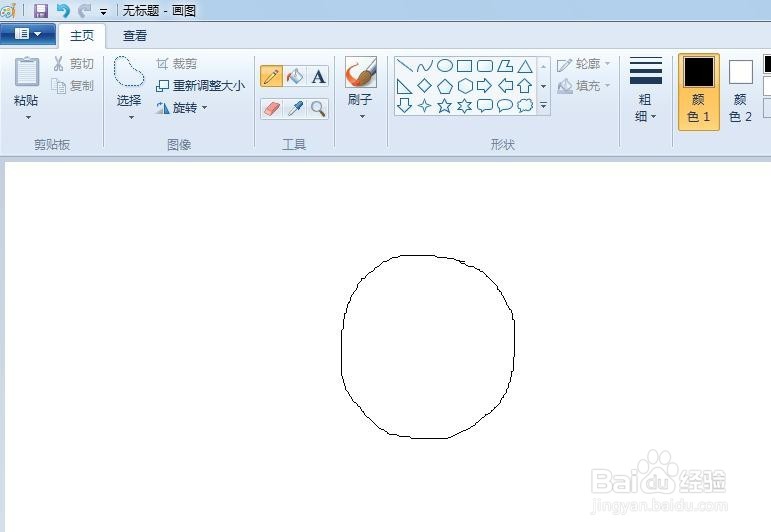Choose the Cloud callout shape
This screenshot has height=532, width=771.
[525, 105]
